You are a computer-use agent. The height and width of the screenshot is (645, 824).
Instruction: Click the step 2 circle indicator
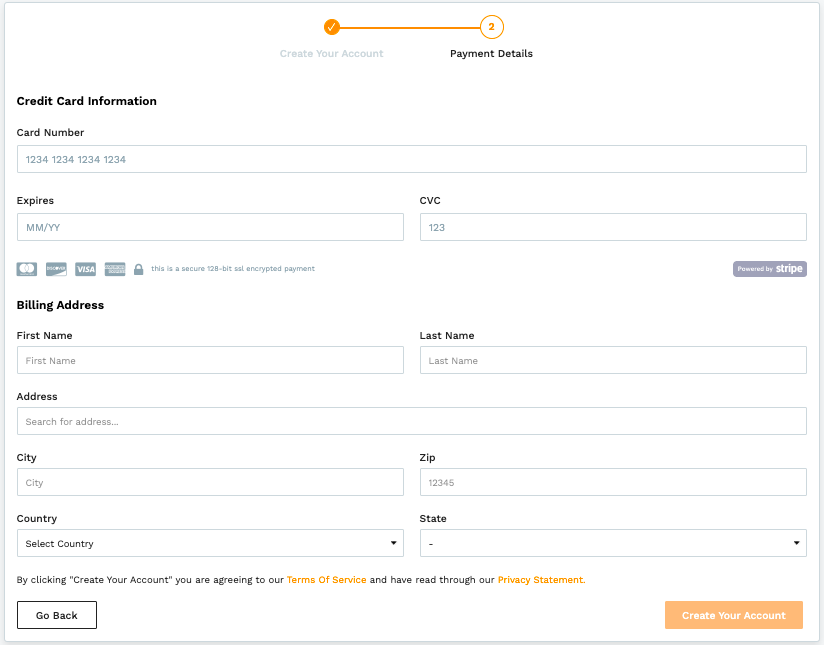tap(491, 27)
